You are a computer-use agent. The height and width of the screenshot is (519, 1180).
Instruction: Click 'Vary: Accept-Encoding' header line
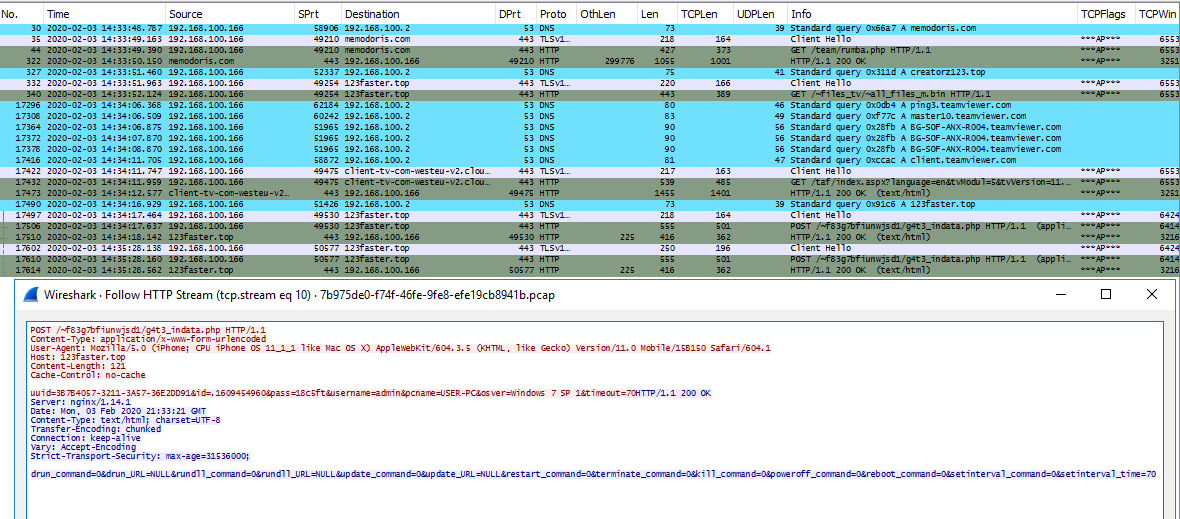pyautogui.click(x=83, y=447)
